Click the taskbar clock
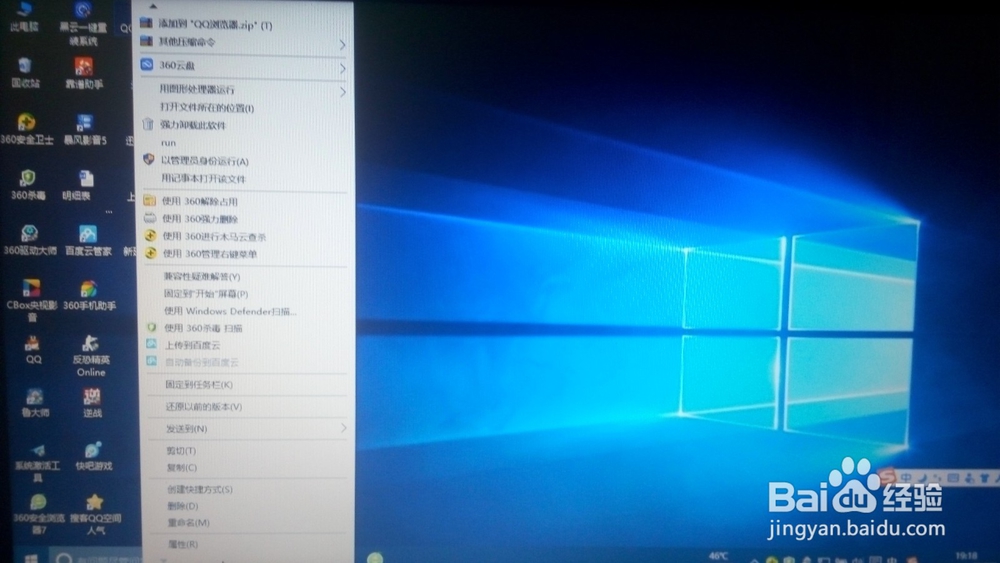1000x563 pixels. (966, 556)
